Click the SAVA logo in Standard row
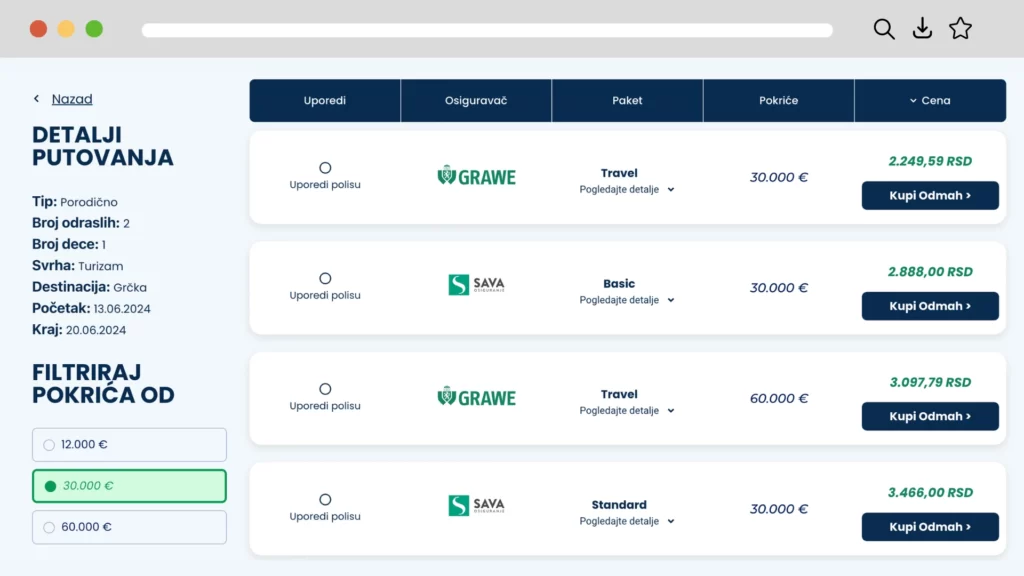Image resolution: width=1024 pixels, height=576 pixels. [477, 505]
